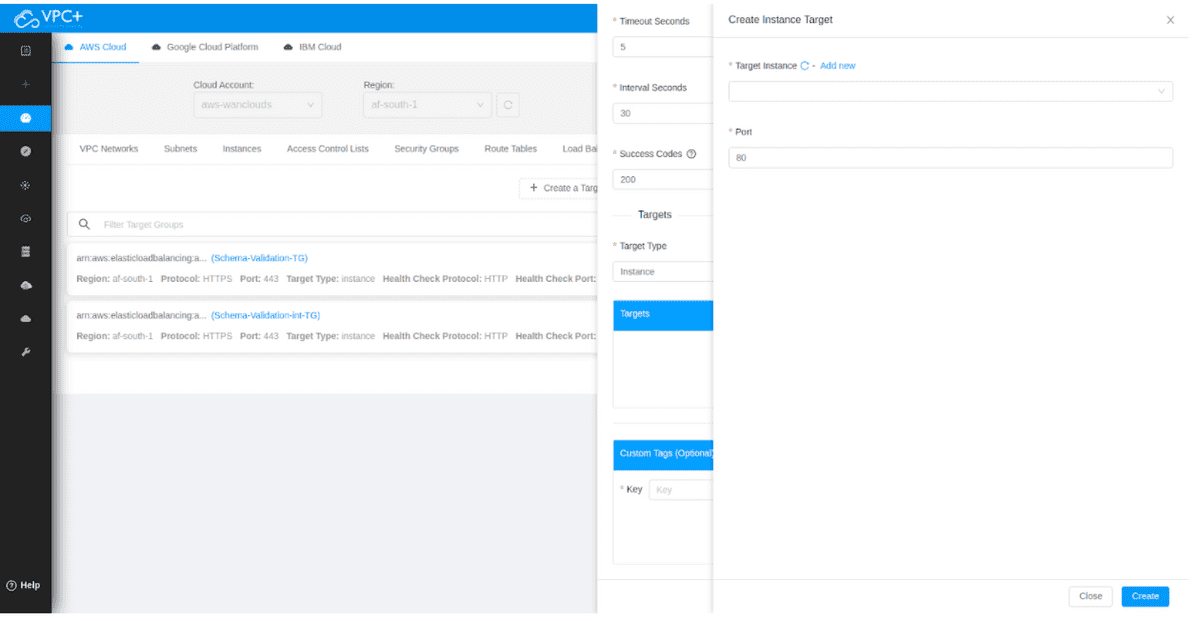Click the lower cloud sidebar icon
Viewport: 1200px width, 621px height.
26,318
